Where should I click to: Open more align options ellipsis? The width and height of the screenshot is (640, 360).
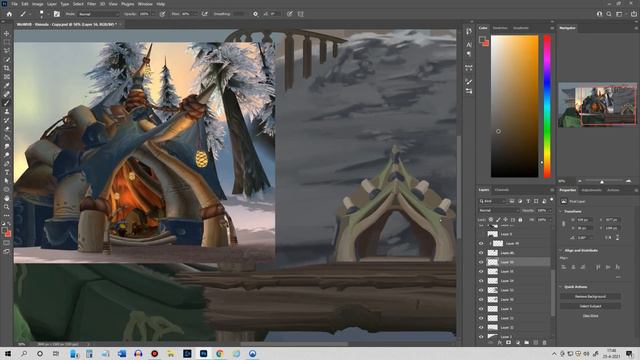click(618, 277)
